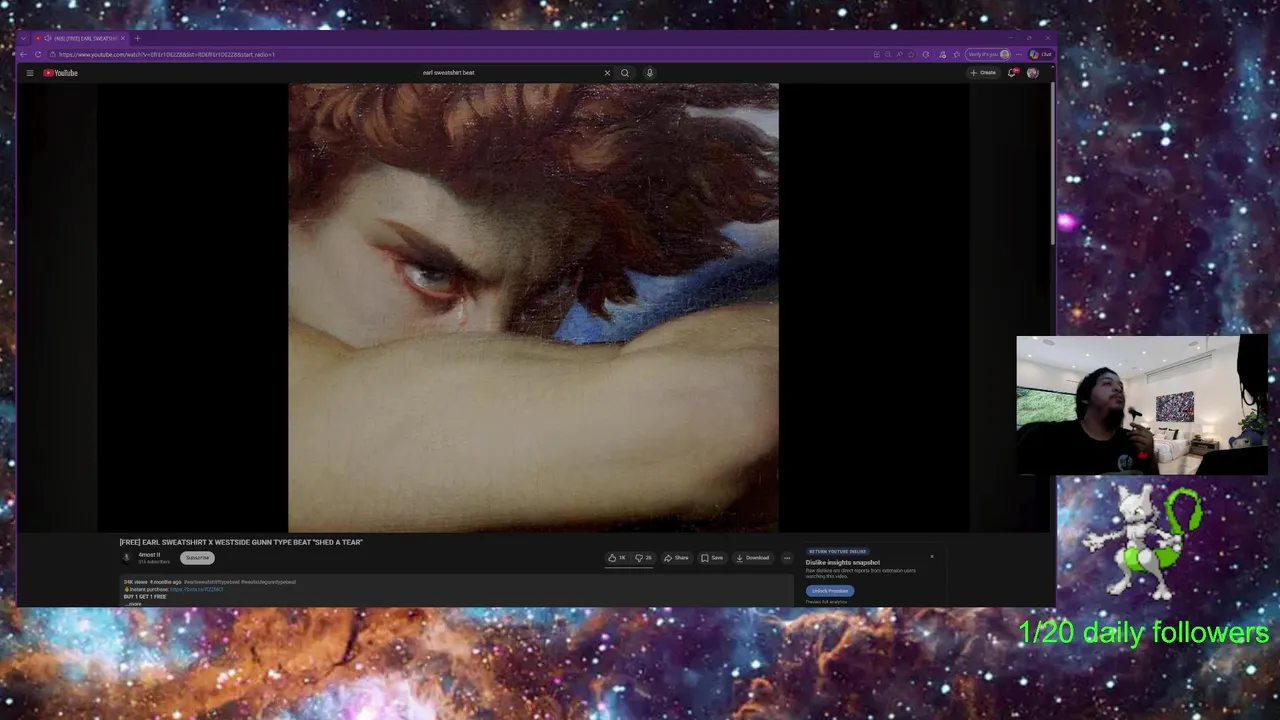Image resolution: width=1280 pixels, height=720 pixels.
Task: Open a new browser tab with plus
Action: pyautogui.click(x=137, y=38)
